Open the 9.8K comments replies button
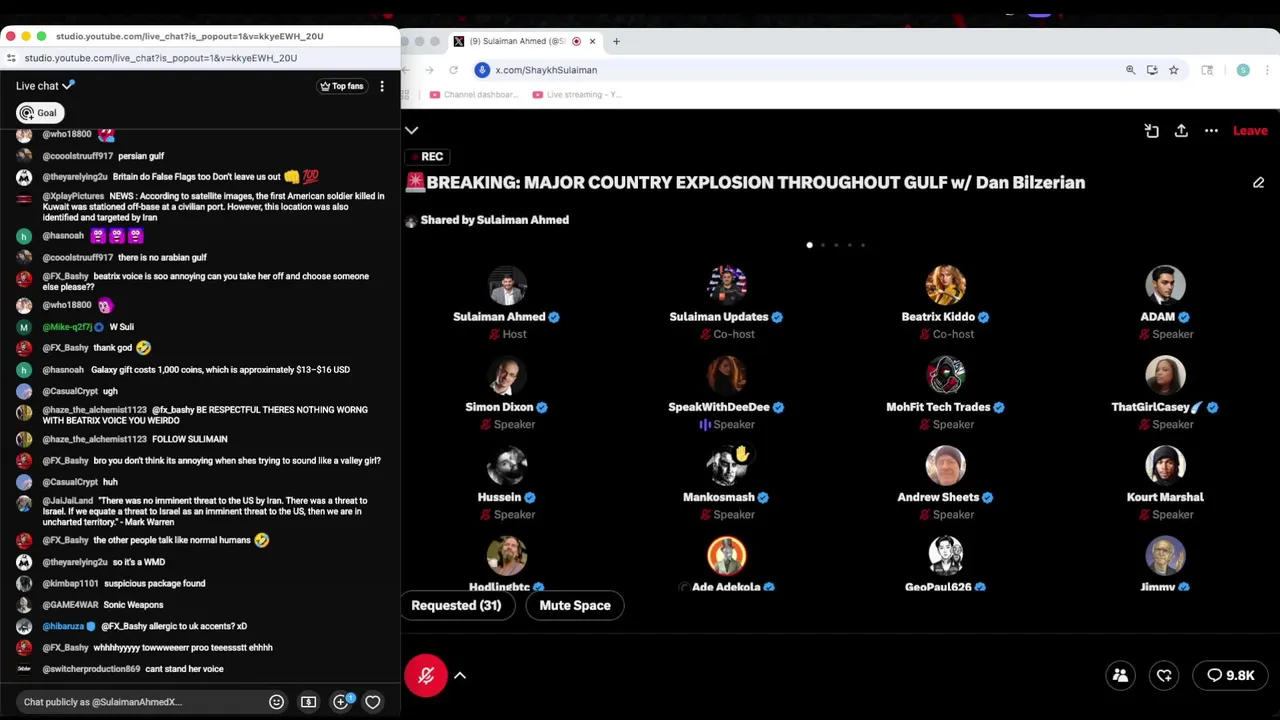This screenshot has height=720, width=1280. click(x=1230, y=675)
